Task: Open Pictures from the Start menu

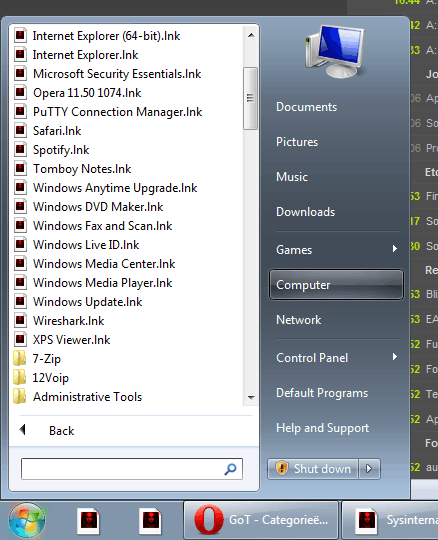Action: click(297, 142)
